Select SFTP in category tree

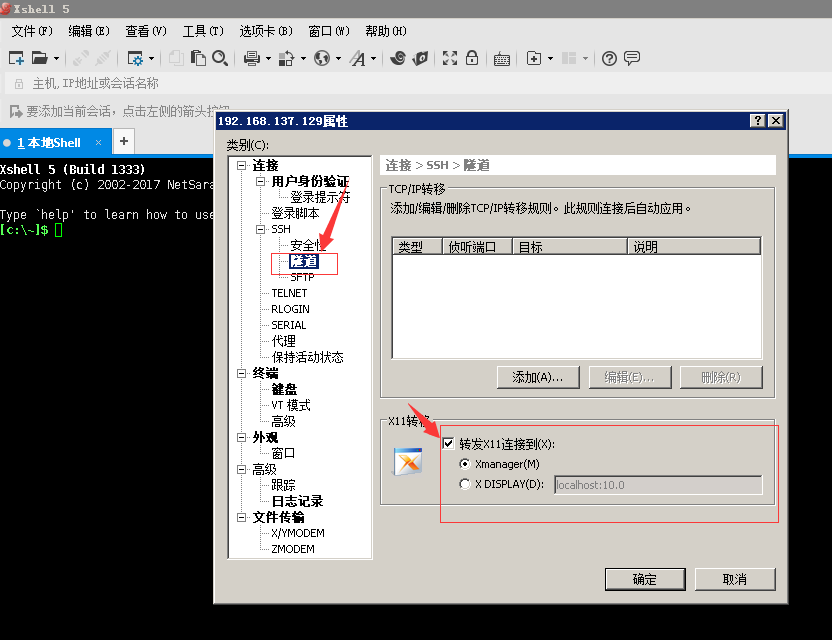(302, 277)
